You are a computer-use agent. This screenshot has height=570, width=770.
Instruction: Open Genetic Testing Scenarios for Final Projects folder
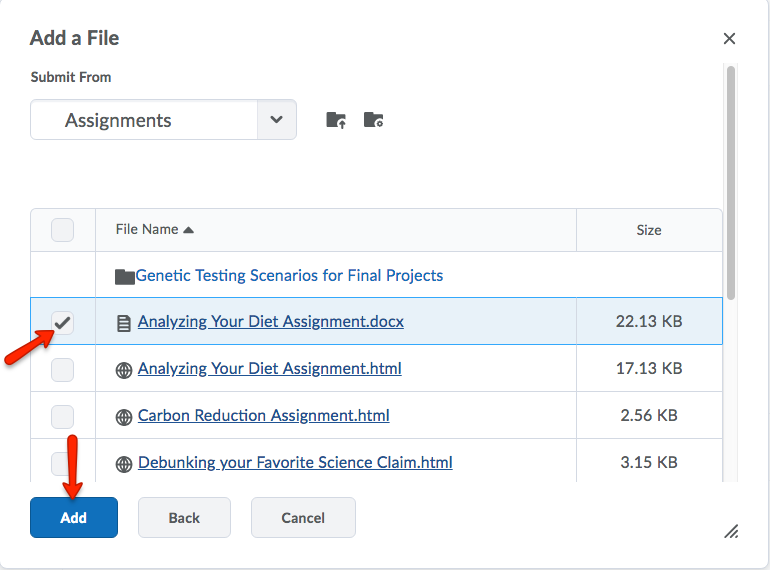(289, 276)
